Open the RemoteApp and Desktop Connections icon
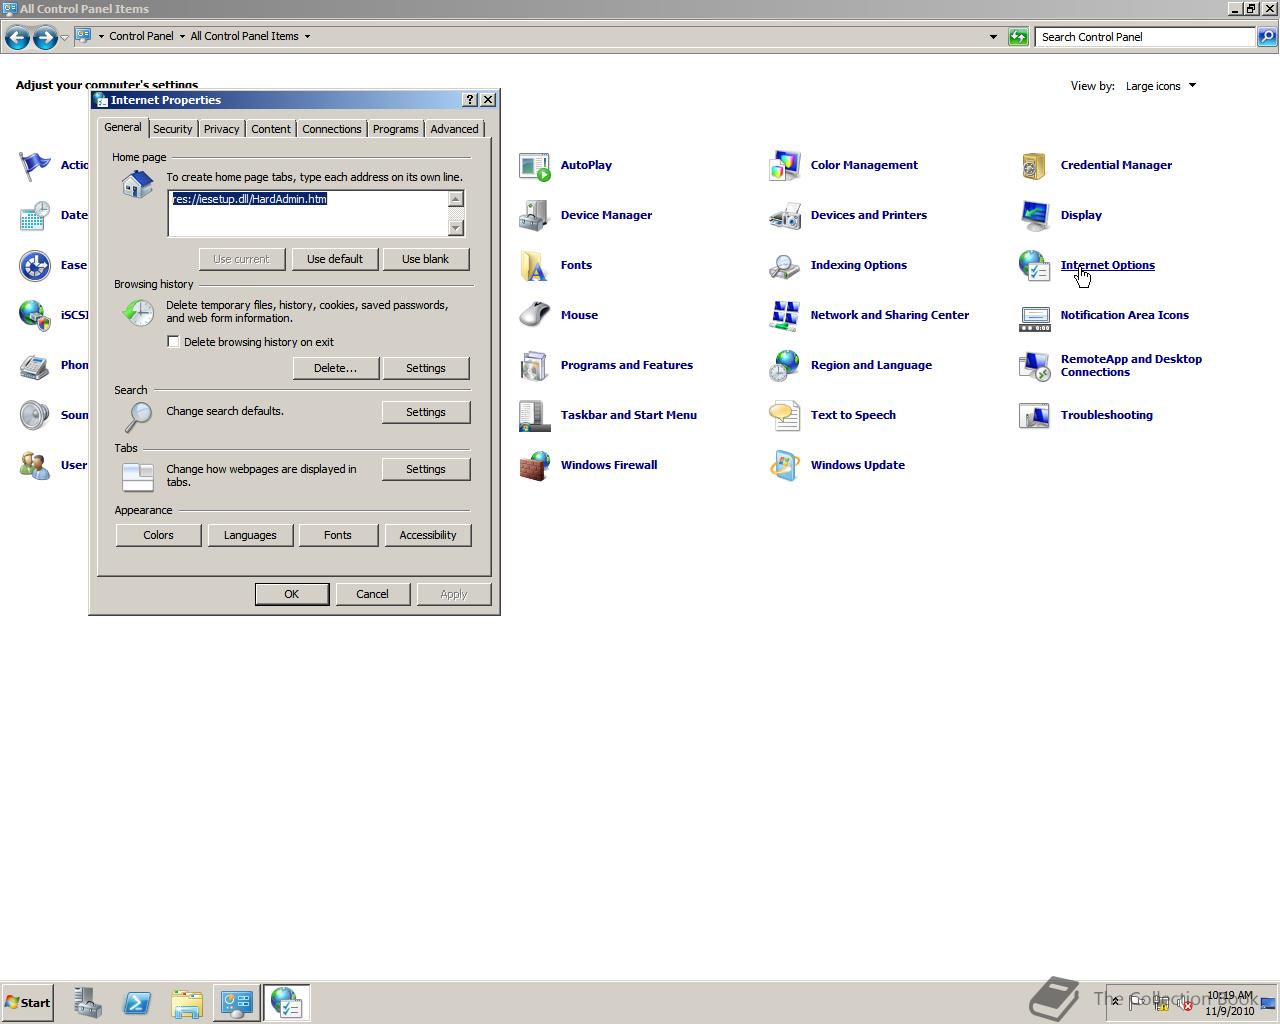1280x1024 pixels. (x=1035, y=366)
